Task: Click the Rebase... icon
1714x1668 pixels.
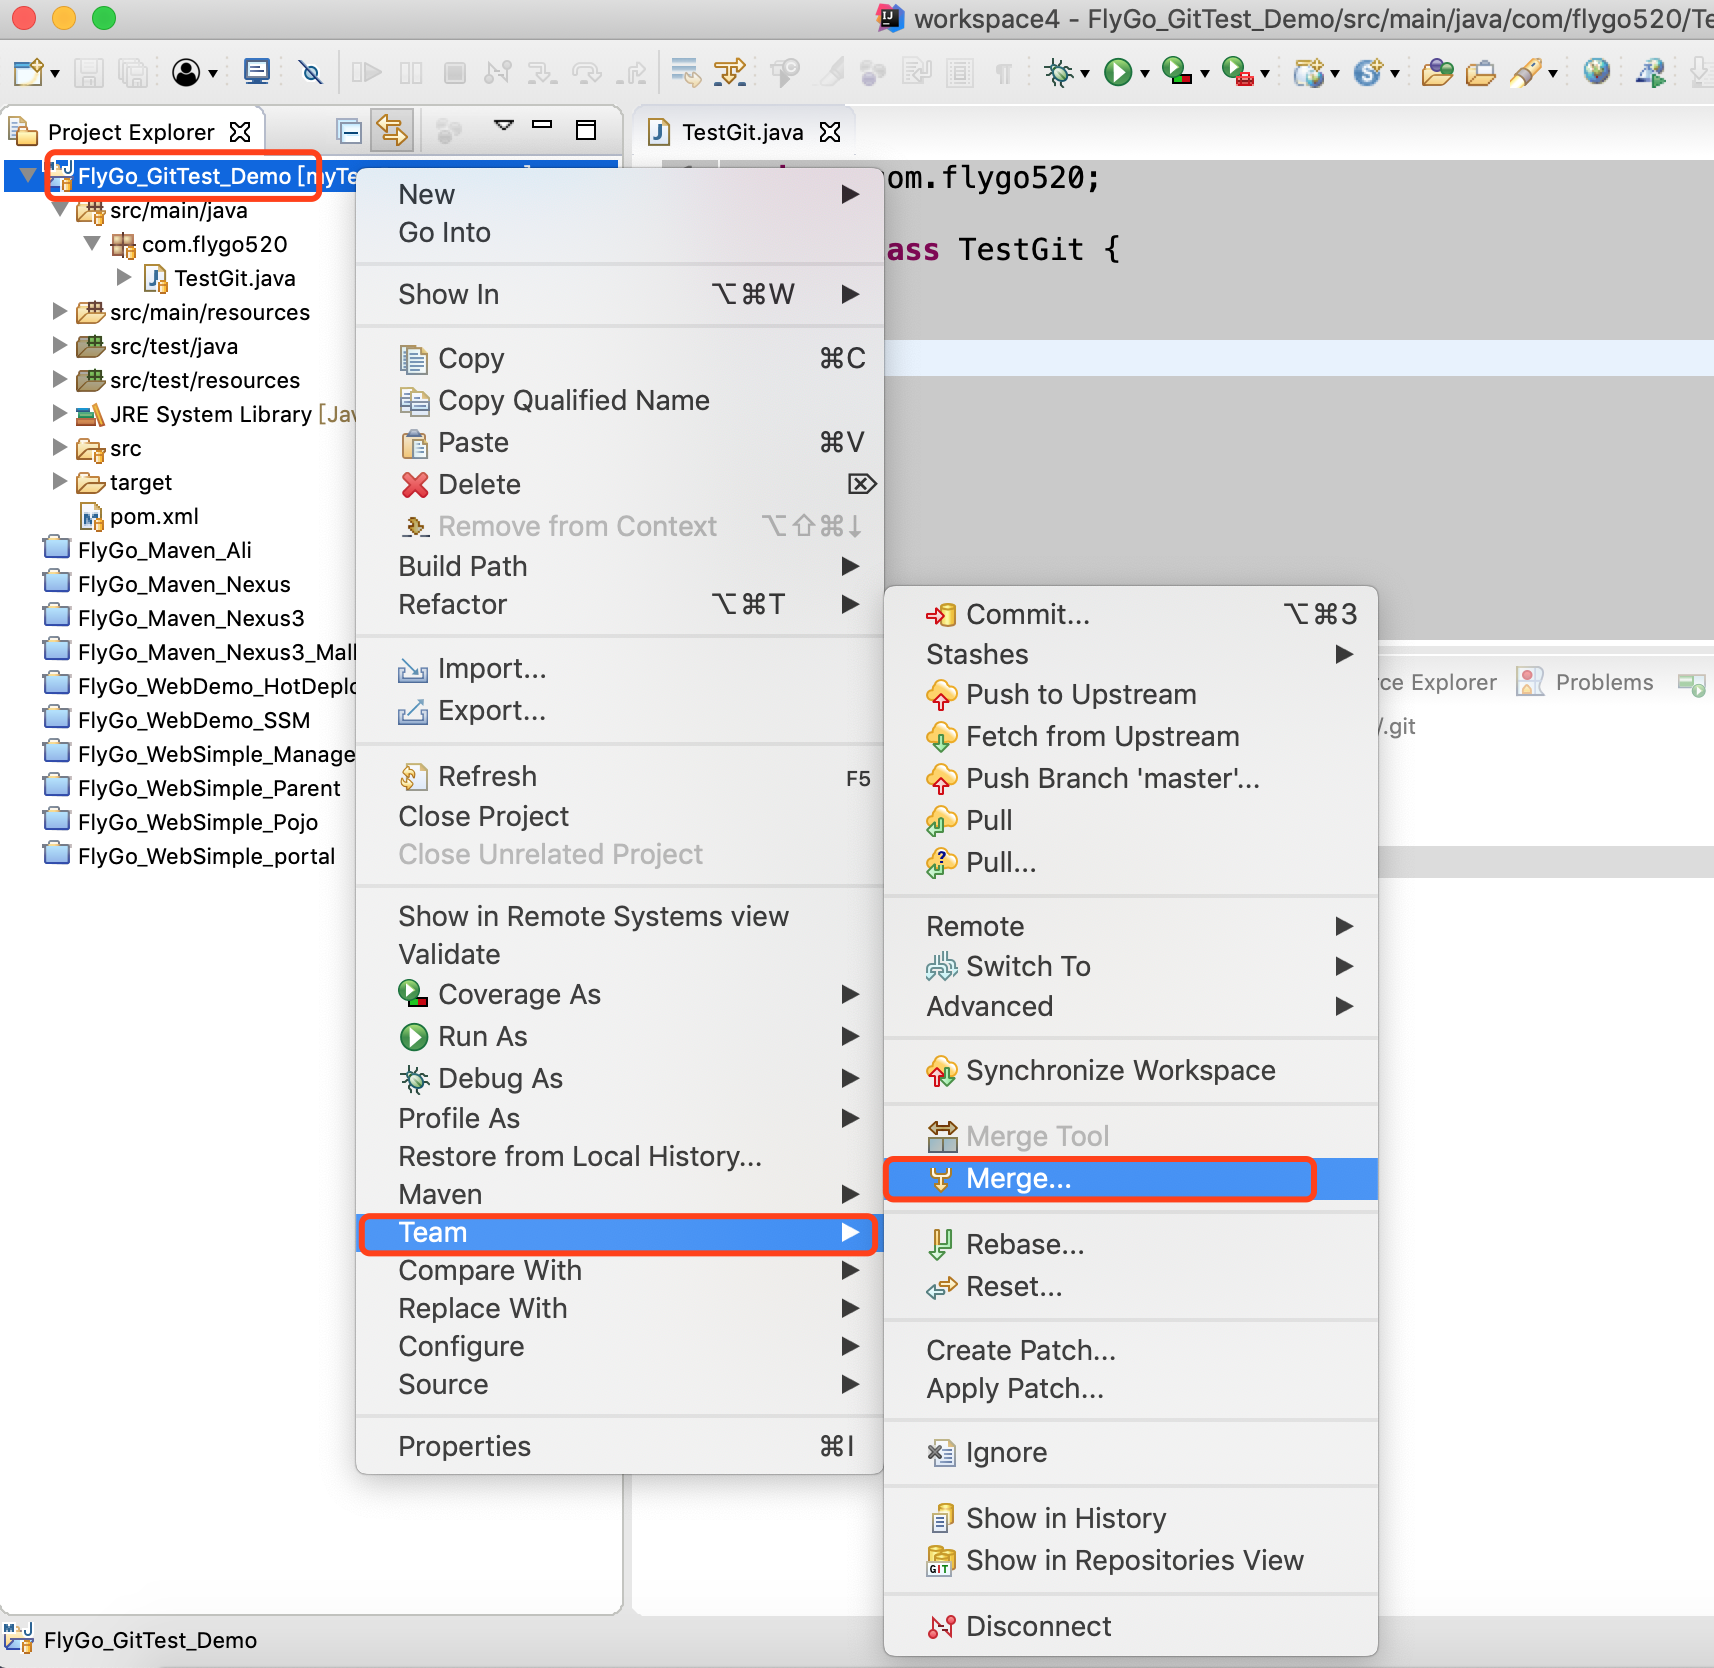Action: pos(941,1244)
